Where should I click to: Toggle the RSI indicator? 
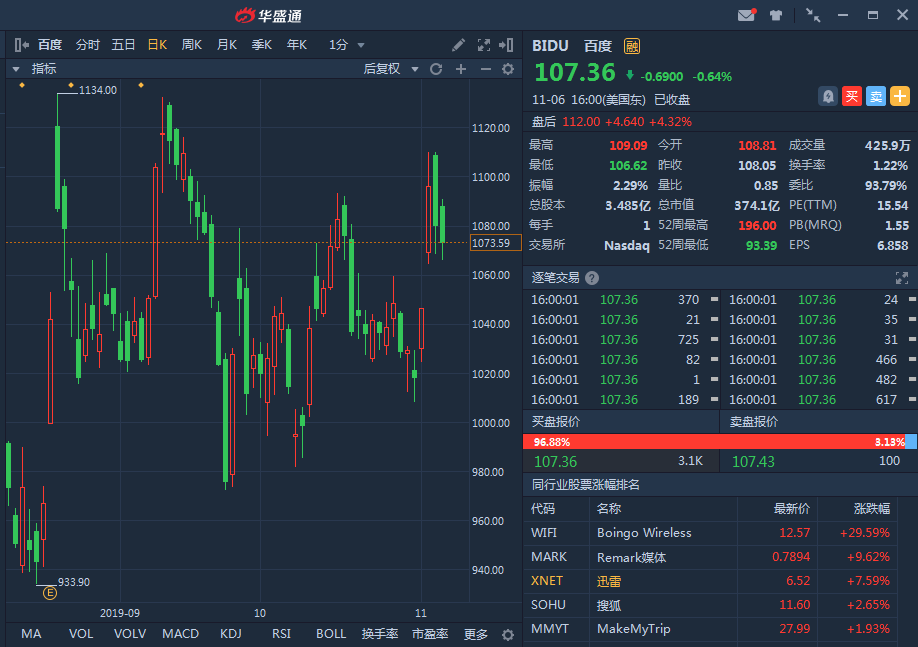coord(281,634)
